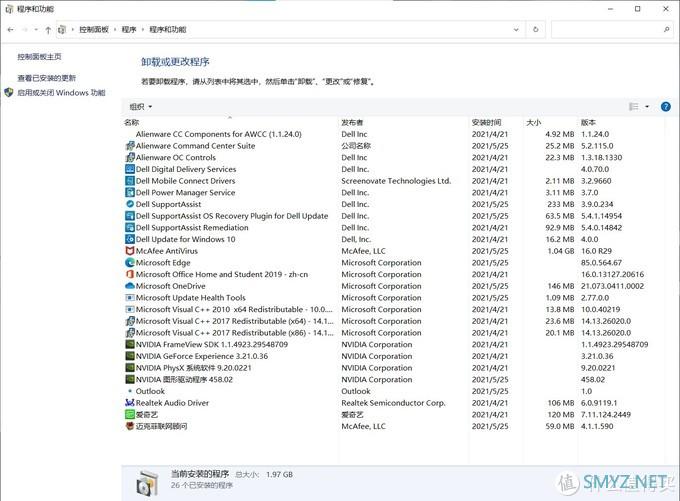Click inside the search input field

coord(607,29)
